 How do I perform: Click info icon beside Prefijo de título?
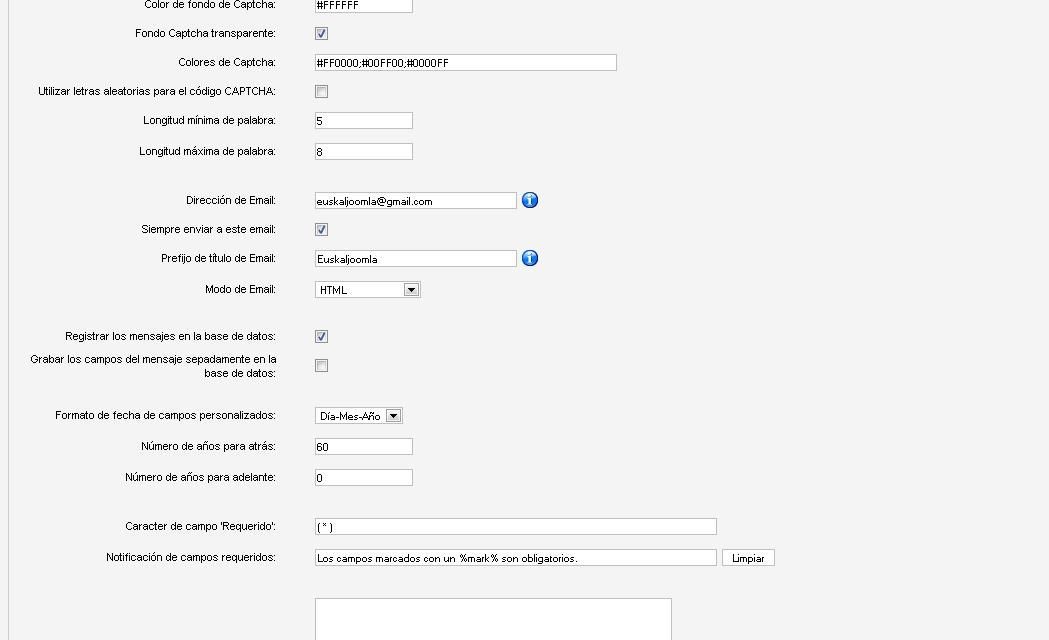click(530, 258)
